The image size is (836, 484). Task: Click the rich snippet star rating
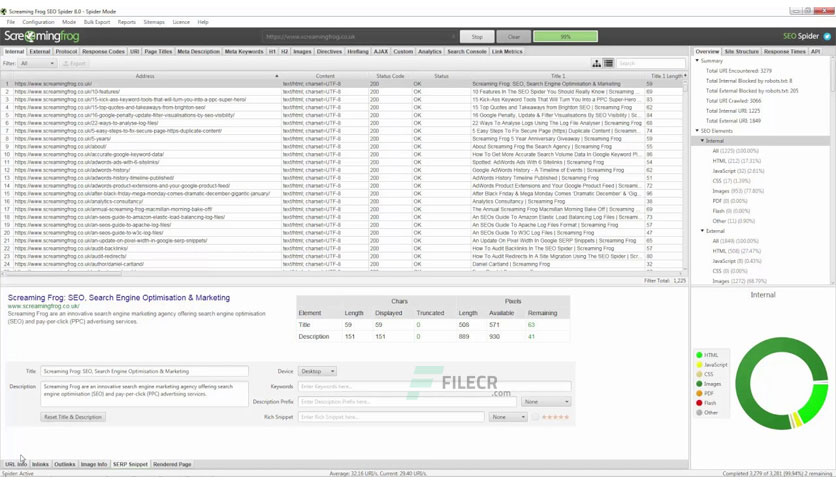coord(555,417)
